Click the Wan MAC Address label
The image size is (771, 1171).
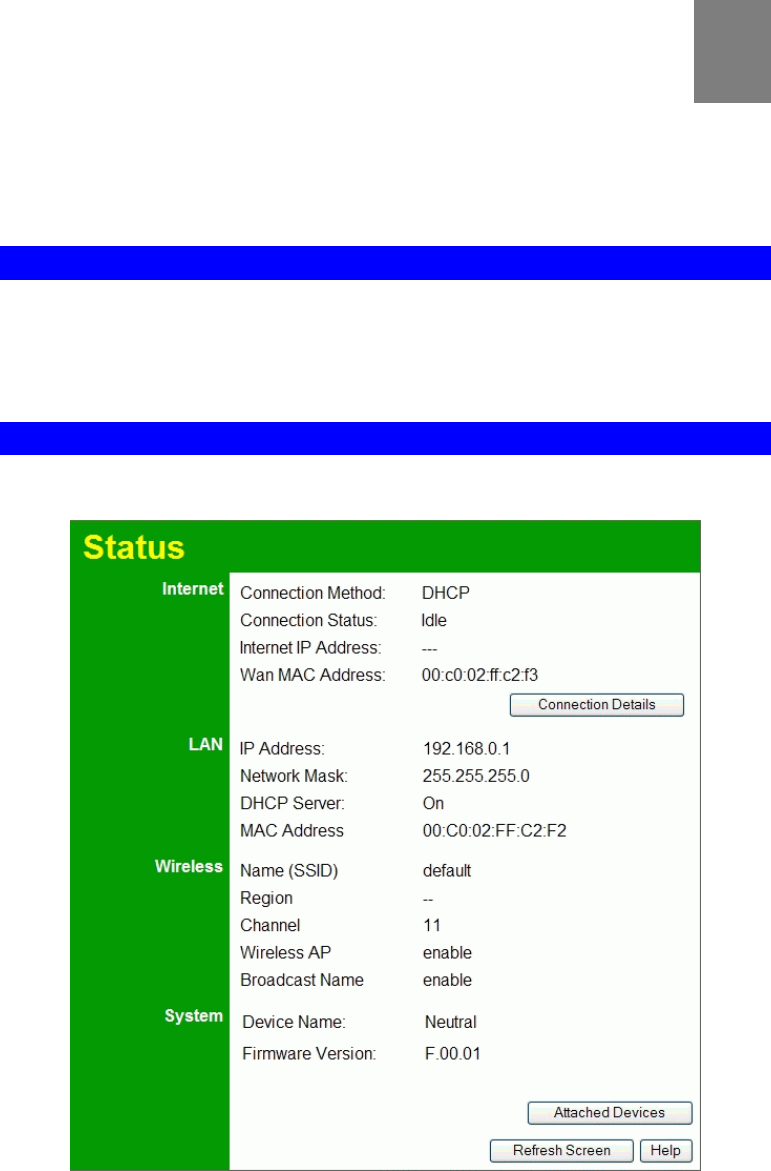(x=313, y=675)
